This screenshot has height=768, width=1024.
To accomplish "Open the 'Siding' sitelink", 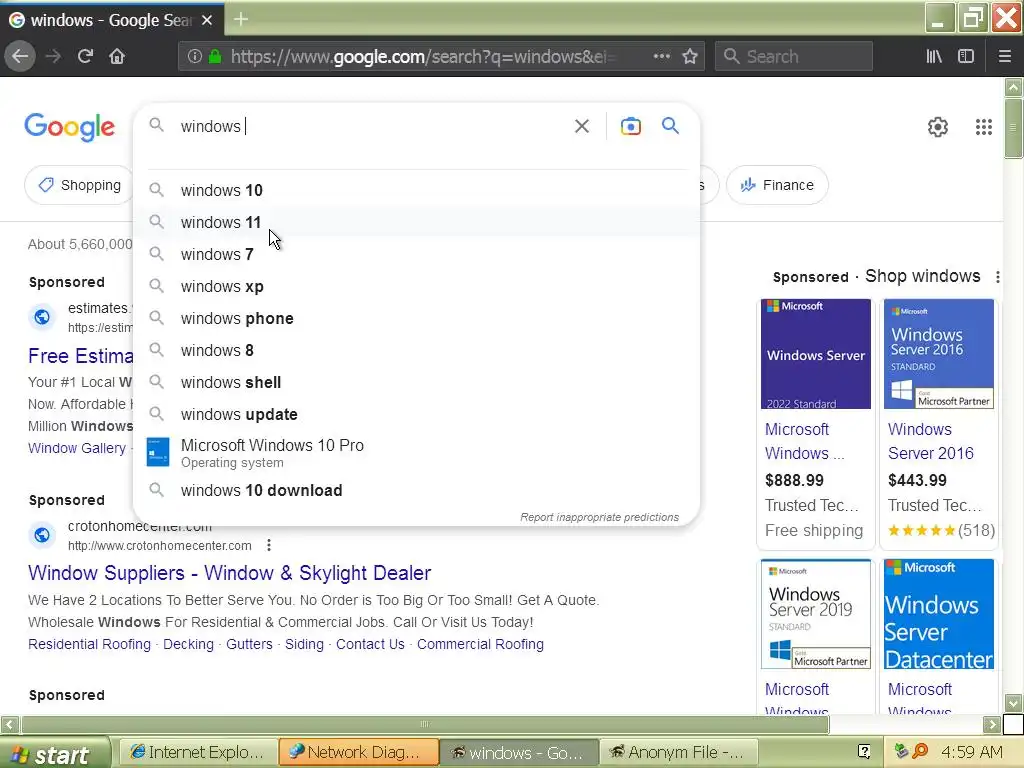I will pyautogui.click(x=304, y=644).
